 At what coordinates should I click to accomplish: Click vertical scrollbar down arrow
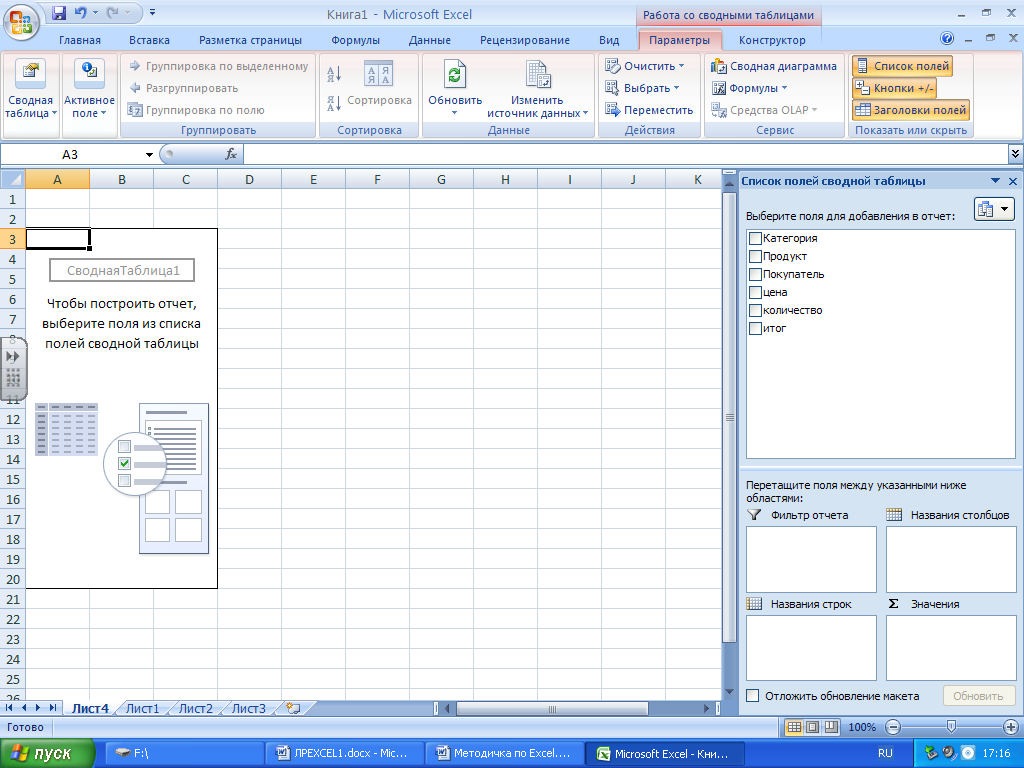point(729,692)
